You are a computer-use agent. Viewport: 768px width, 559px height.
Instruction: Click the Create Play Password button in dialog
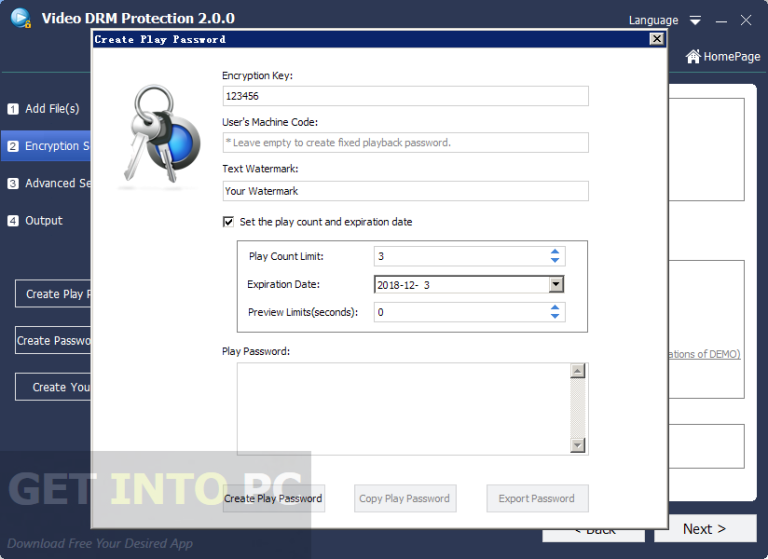273,499
